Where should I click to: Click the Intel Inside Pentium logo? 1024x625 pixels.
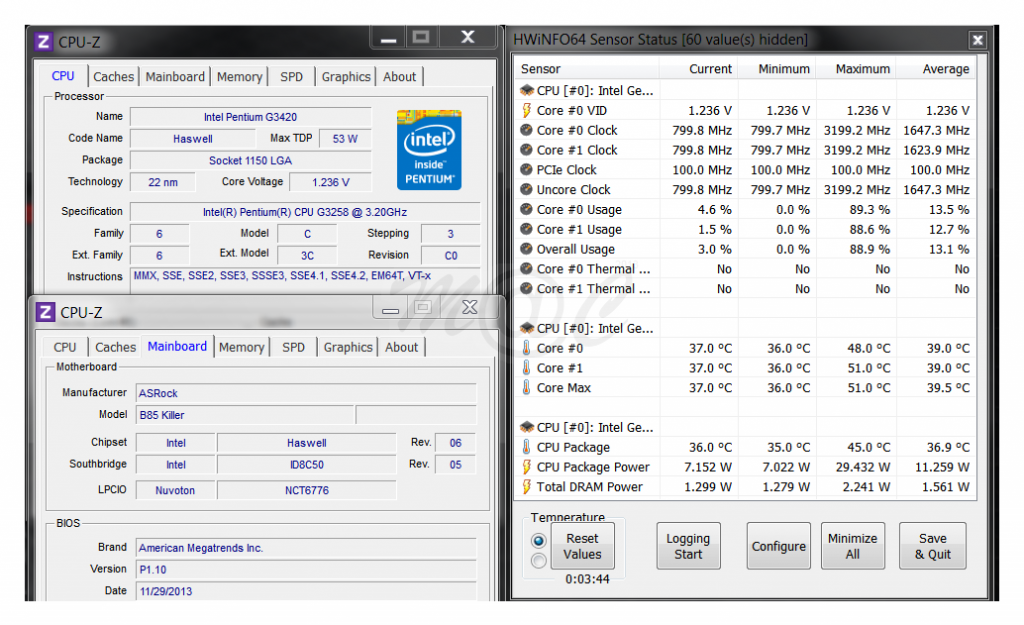[429, 149]
